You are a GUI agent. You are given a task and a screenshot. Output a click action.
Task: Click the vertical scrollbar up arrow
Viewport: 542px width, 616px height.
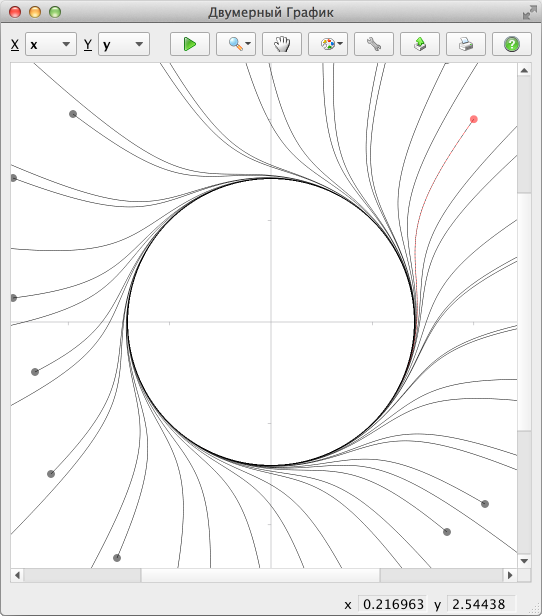click(524, 70)
